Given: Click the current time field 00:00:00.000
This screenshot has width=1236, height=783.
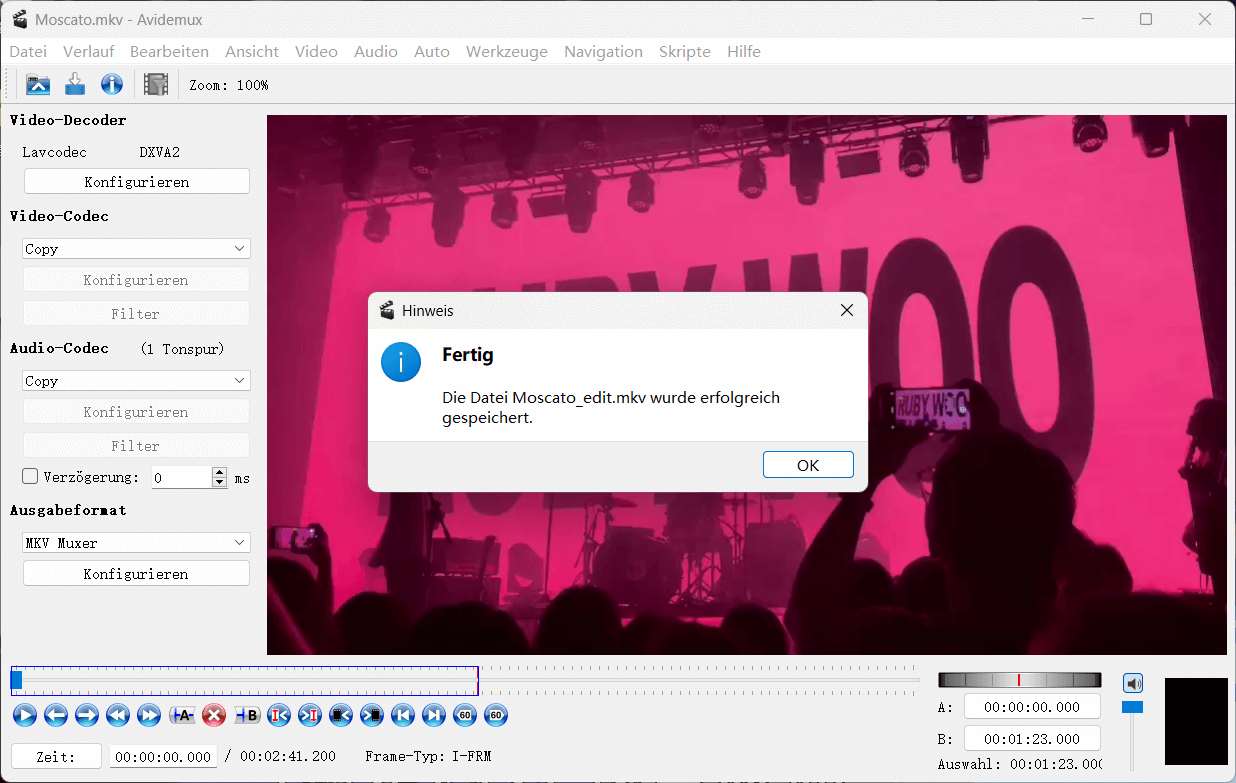Looking at the screenshot, I should (163, 757).
